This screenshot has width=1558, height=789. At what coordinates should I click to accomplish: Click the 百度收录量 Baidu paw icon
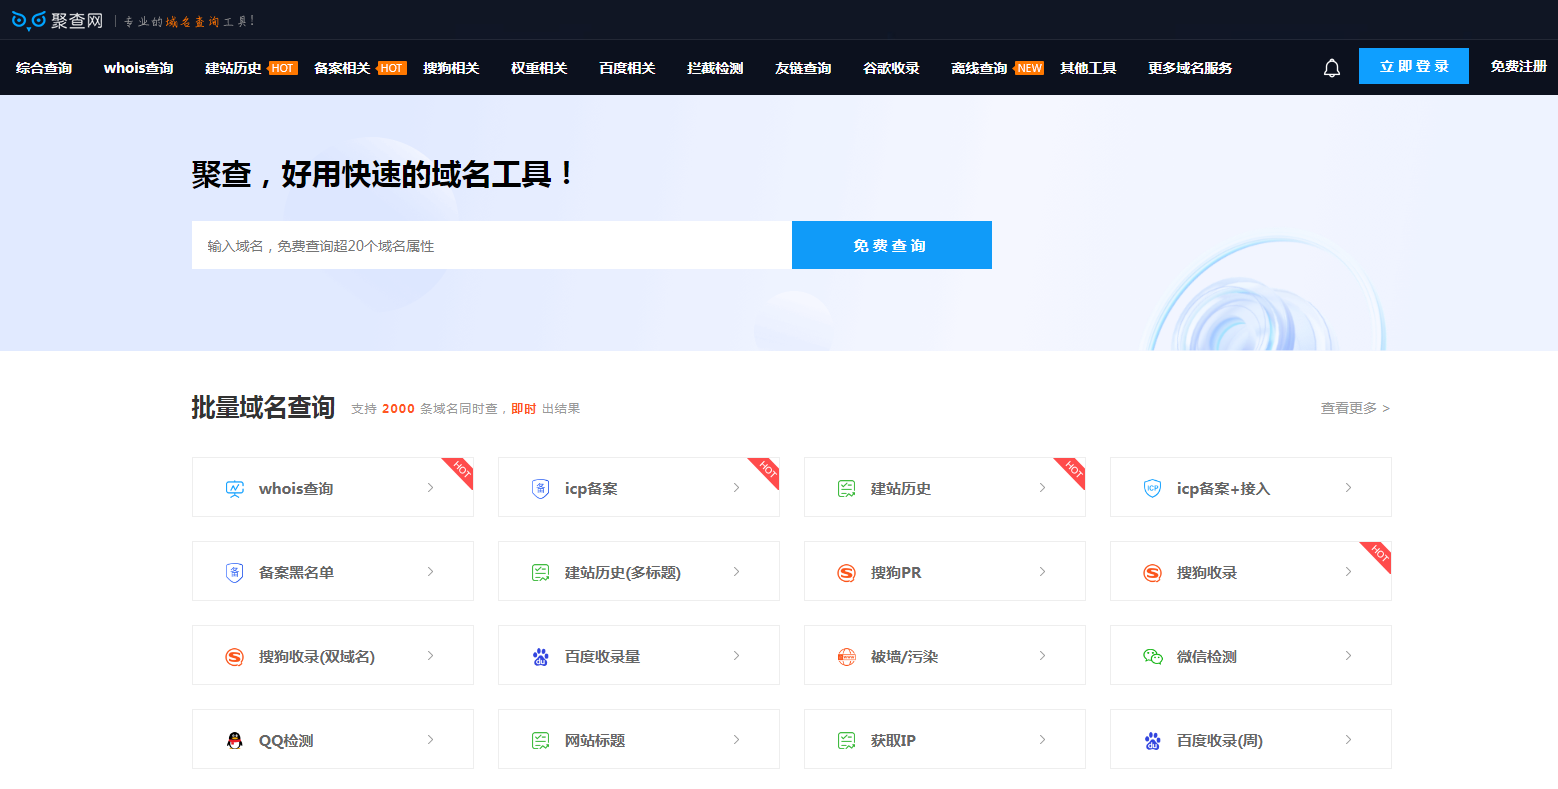540,655
